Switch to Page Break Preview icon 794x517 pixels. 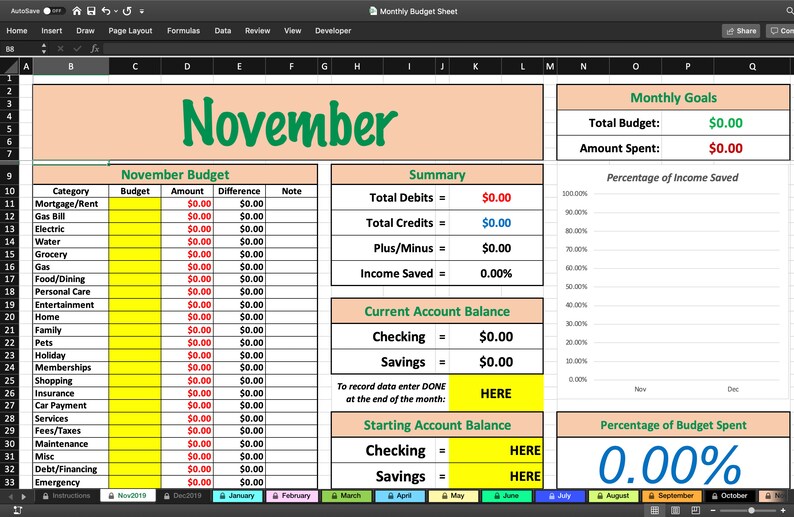695,510
